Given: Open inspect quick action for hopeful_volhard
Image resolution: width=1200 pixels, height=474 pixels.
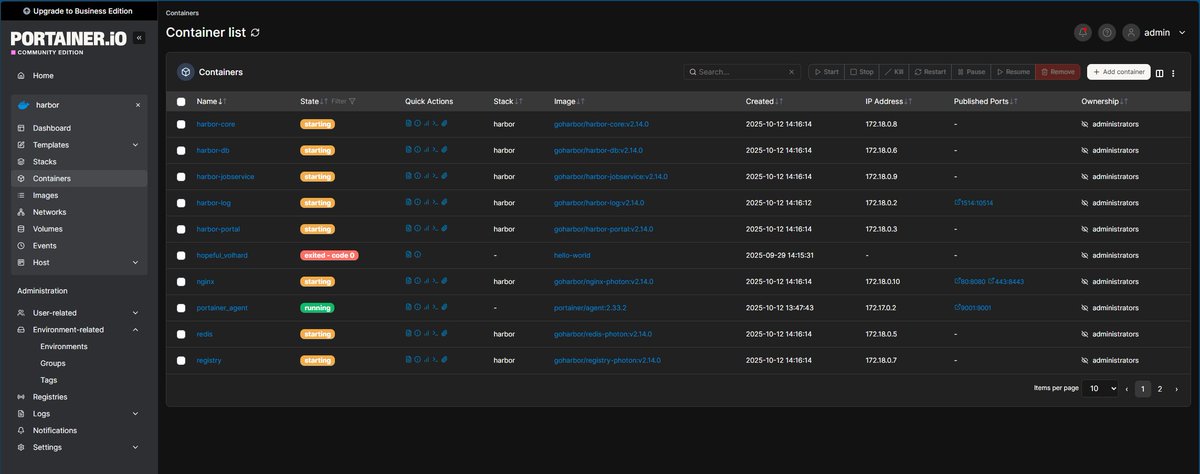Looking at the screenshot, I should (x=417, y=255).
